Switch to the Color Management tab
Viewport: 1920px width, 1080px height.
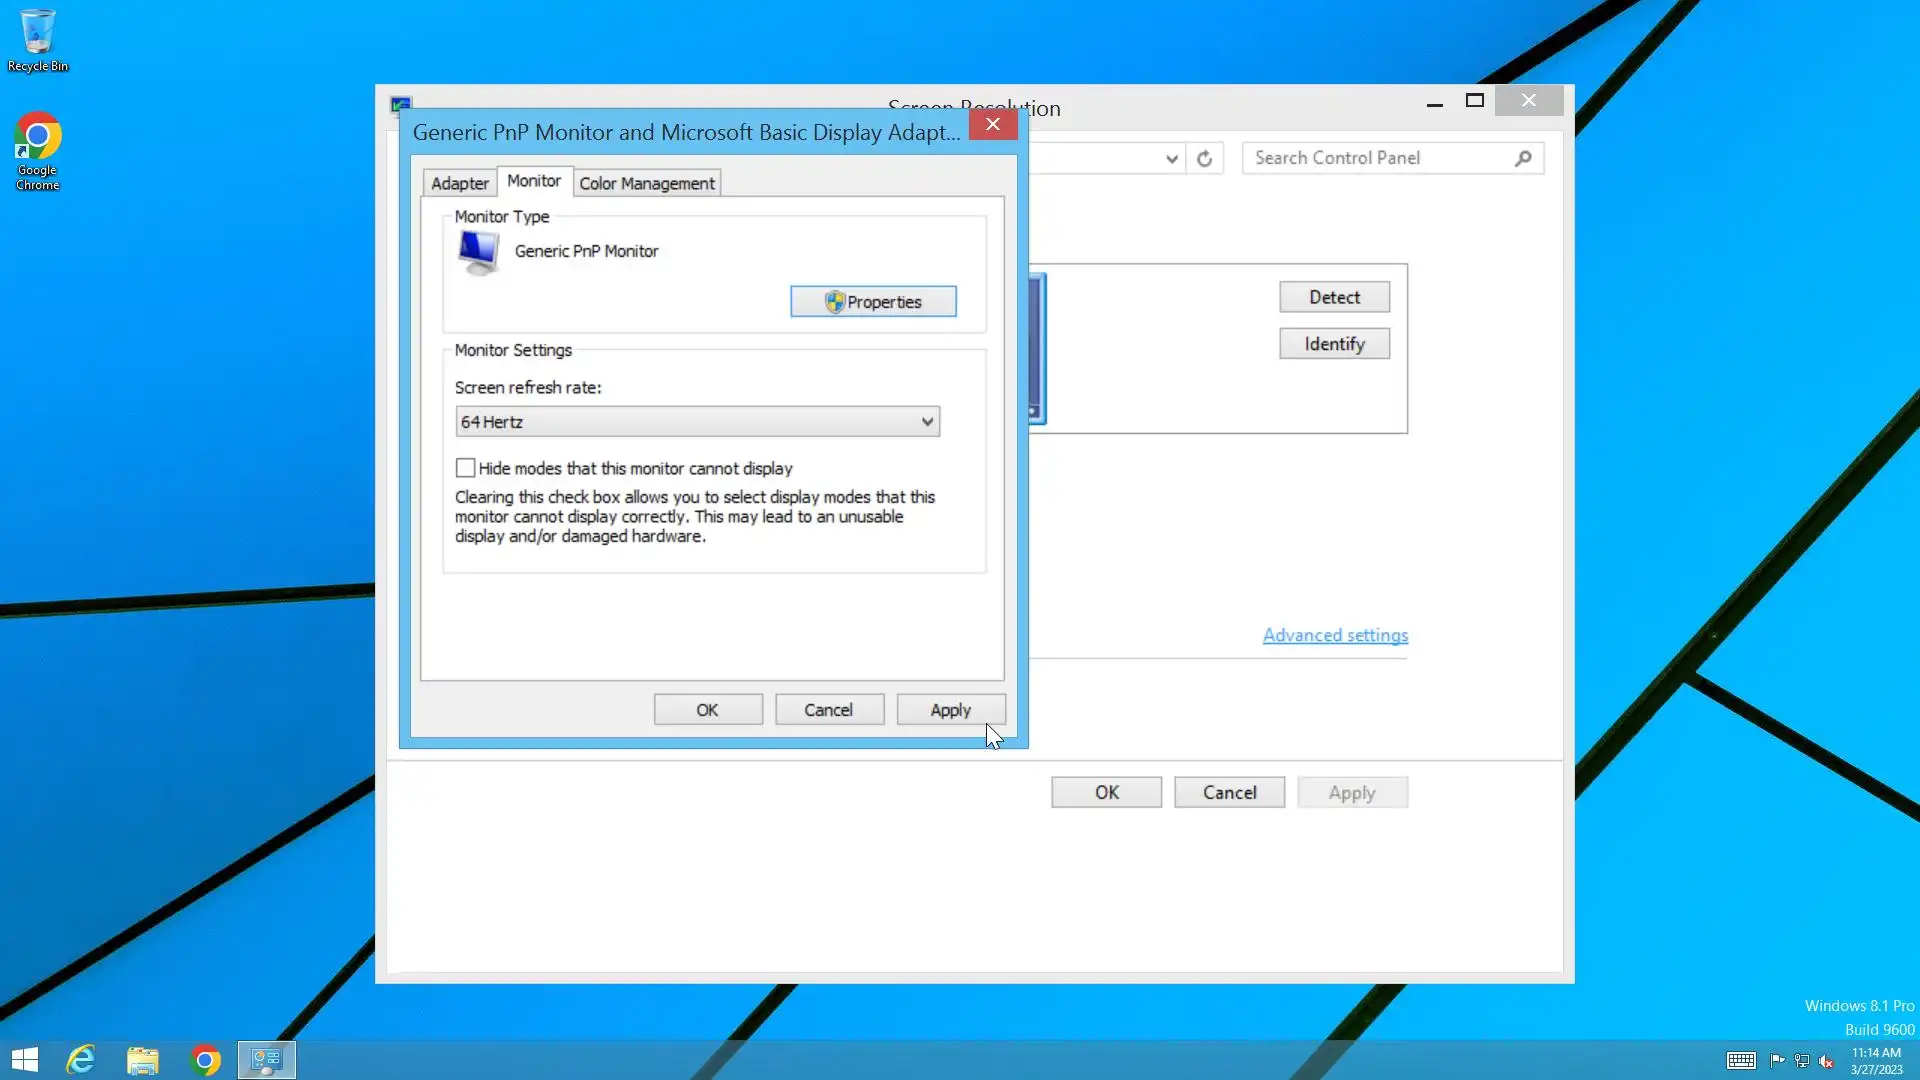tap(647, 183)
